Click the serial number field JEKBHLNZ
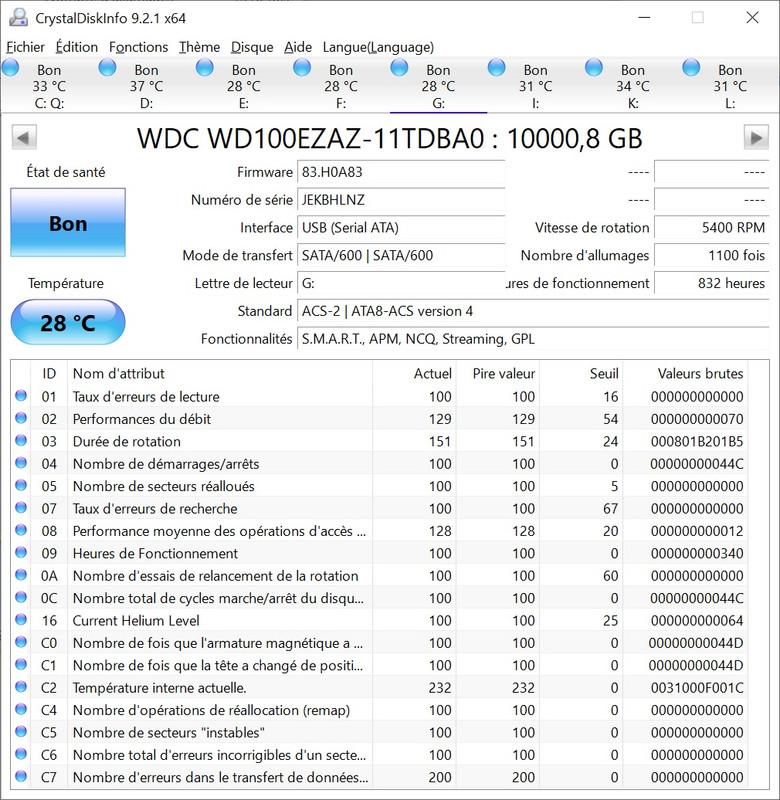The image size is (780, 800). [x=401, y=199]
